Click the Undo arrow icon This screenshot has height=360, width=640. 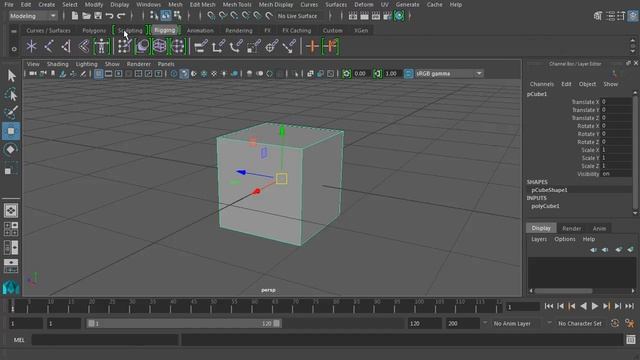[109, 16]
